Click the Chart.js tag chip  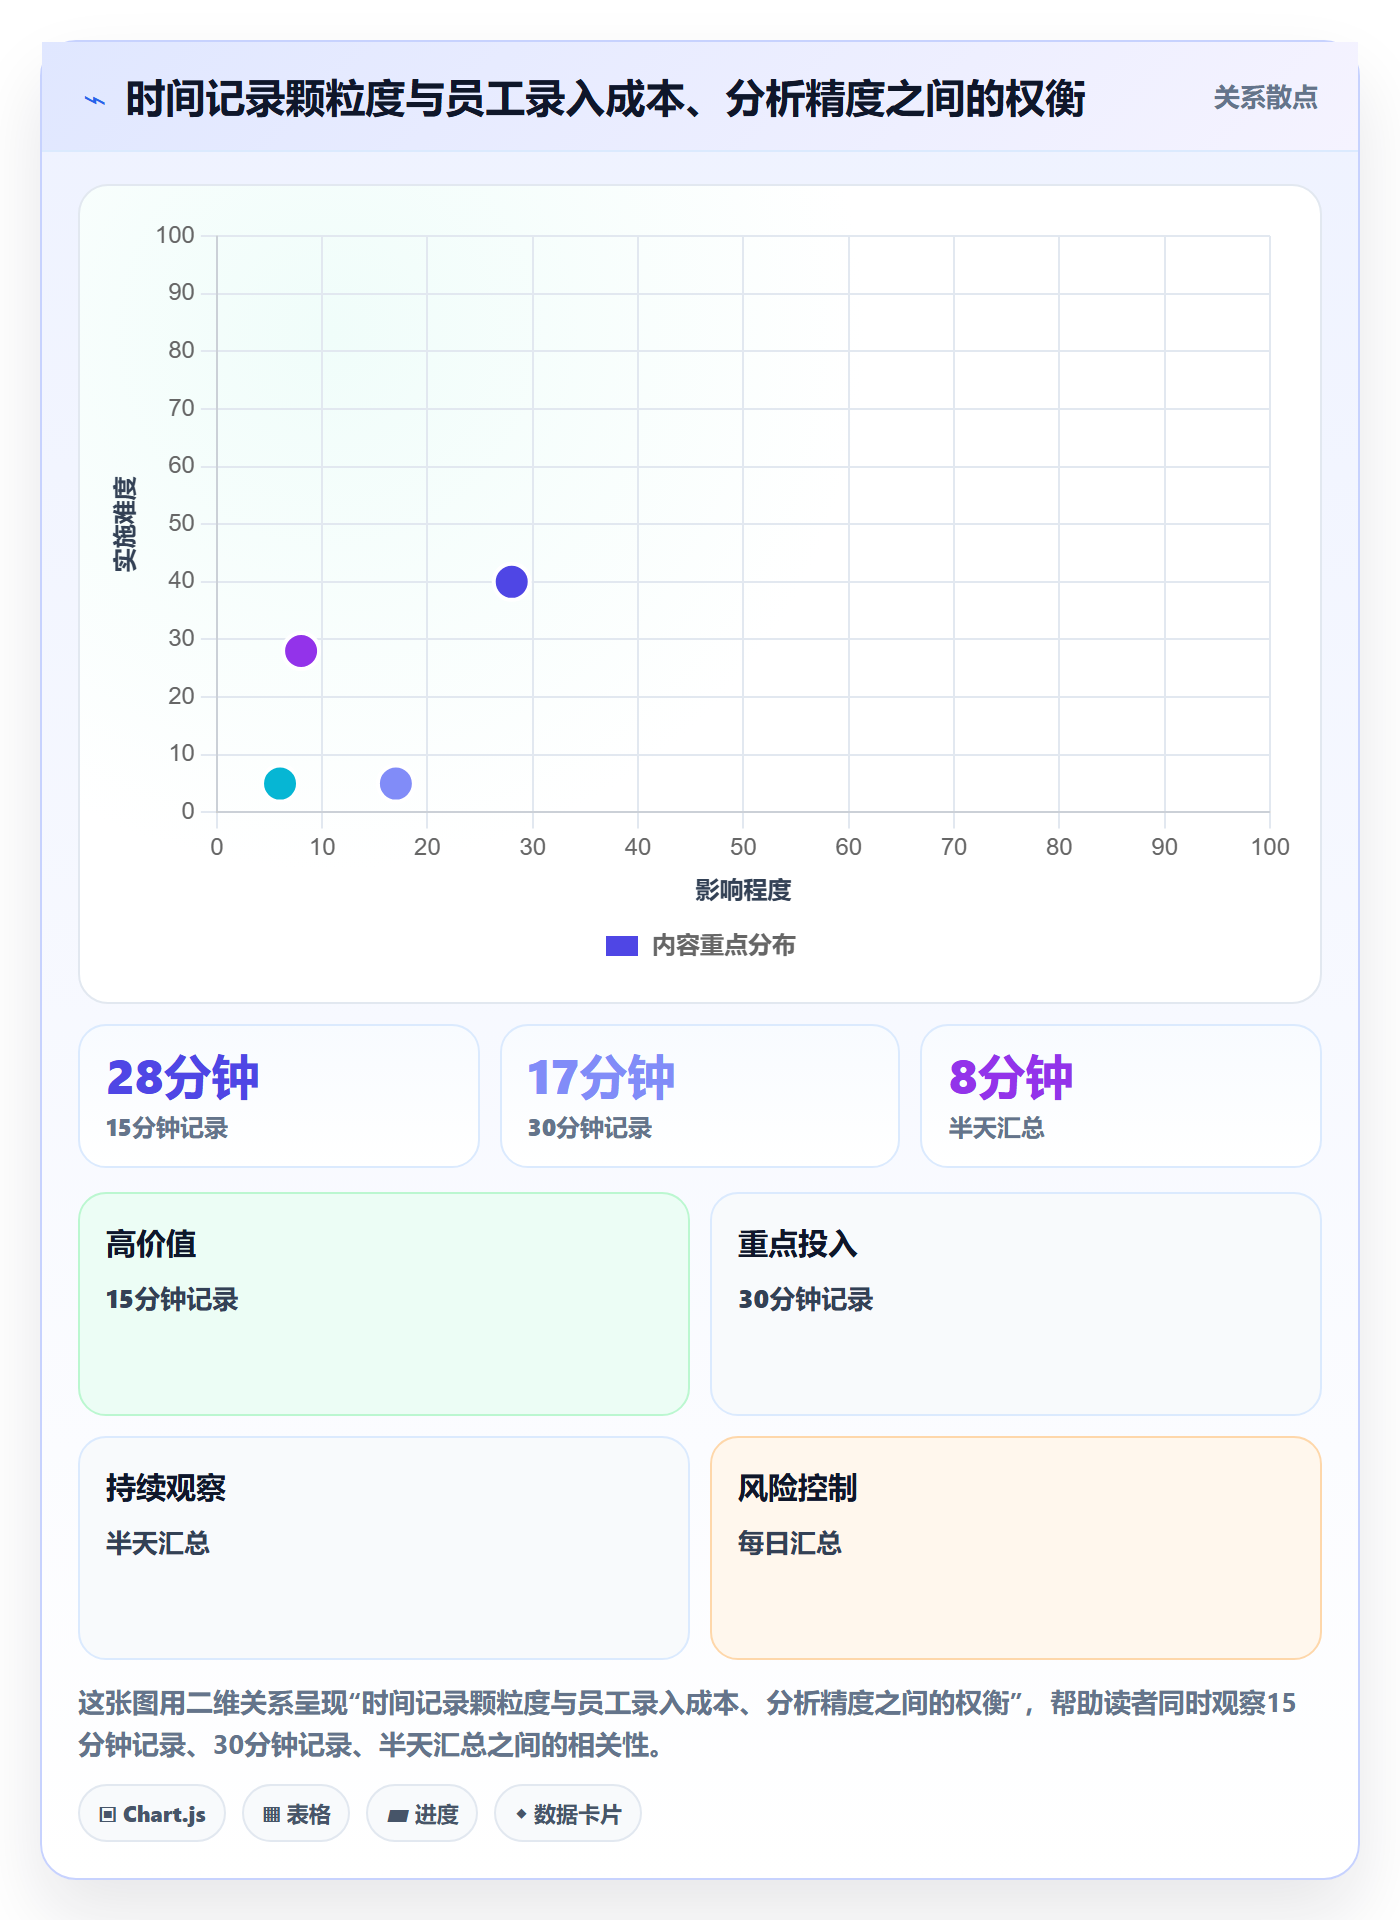[152, 1814]
